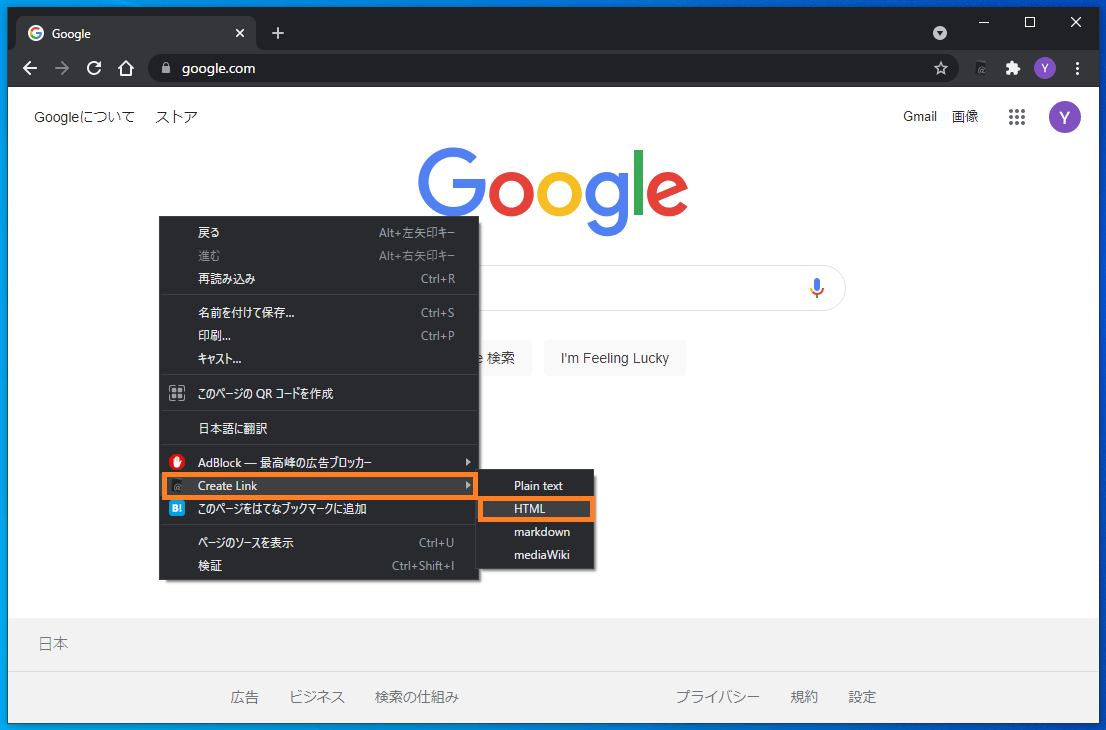Pick mediaWiki in Create Link submenu

click(536, 555)
